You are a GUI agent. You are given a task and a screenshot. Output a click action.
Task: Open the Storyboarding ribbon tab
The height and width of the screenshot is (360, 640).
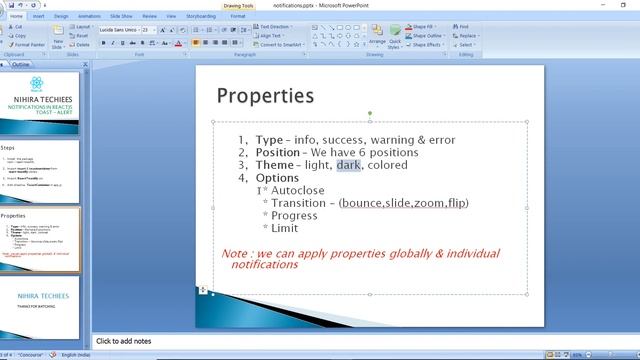201,16
